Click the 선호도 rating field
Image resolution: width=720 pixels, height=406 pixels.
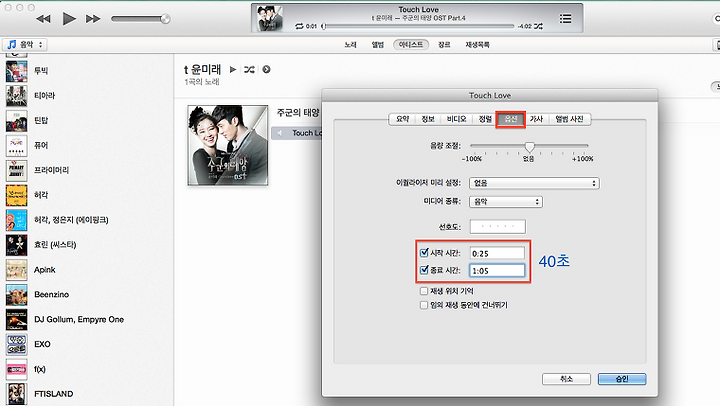click(x=498, y=226)
